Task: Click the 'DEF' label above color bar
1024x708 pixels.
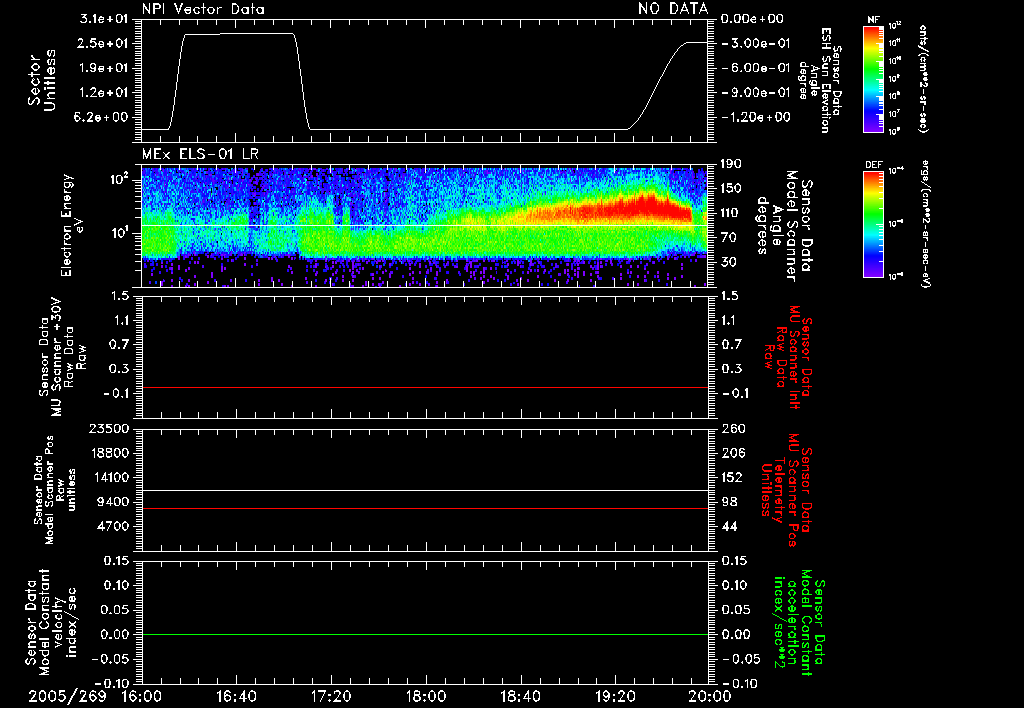Action: click(874, 165)
